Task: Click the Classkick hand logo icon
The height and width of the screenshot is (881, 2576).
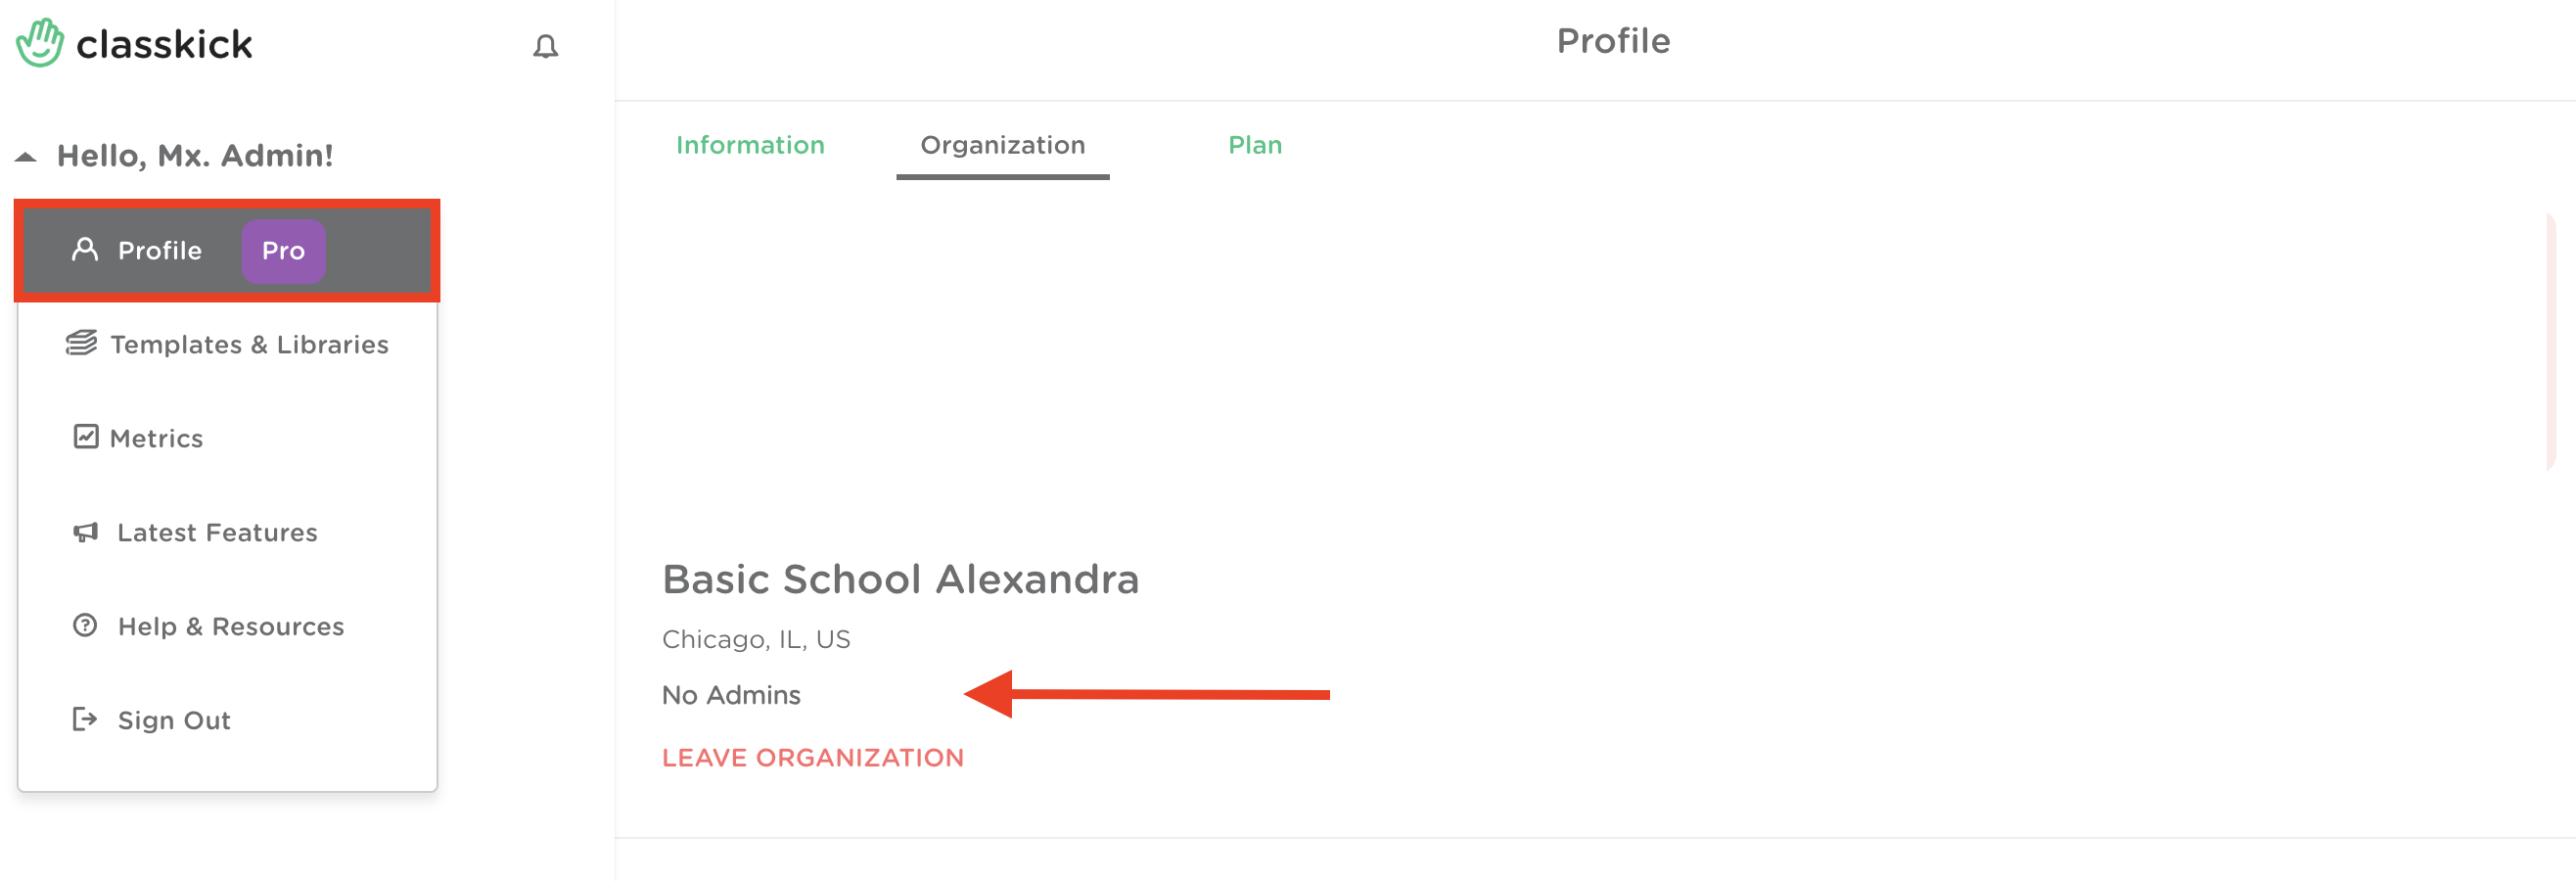Action: (x=40, y=43)
